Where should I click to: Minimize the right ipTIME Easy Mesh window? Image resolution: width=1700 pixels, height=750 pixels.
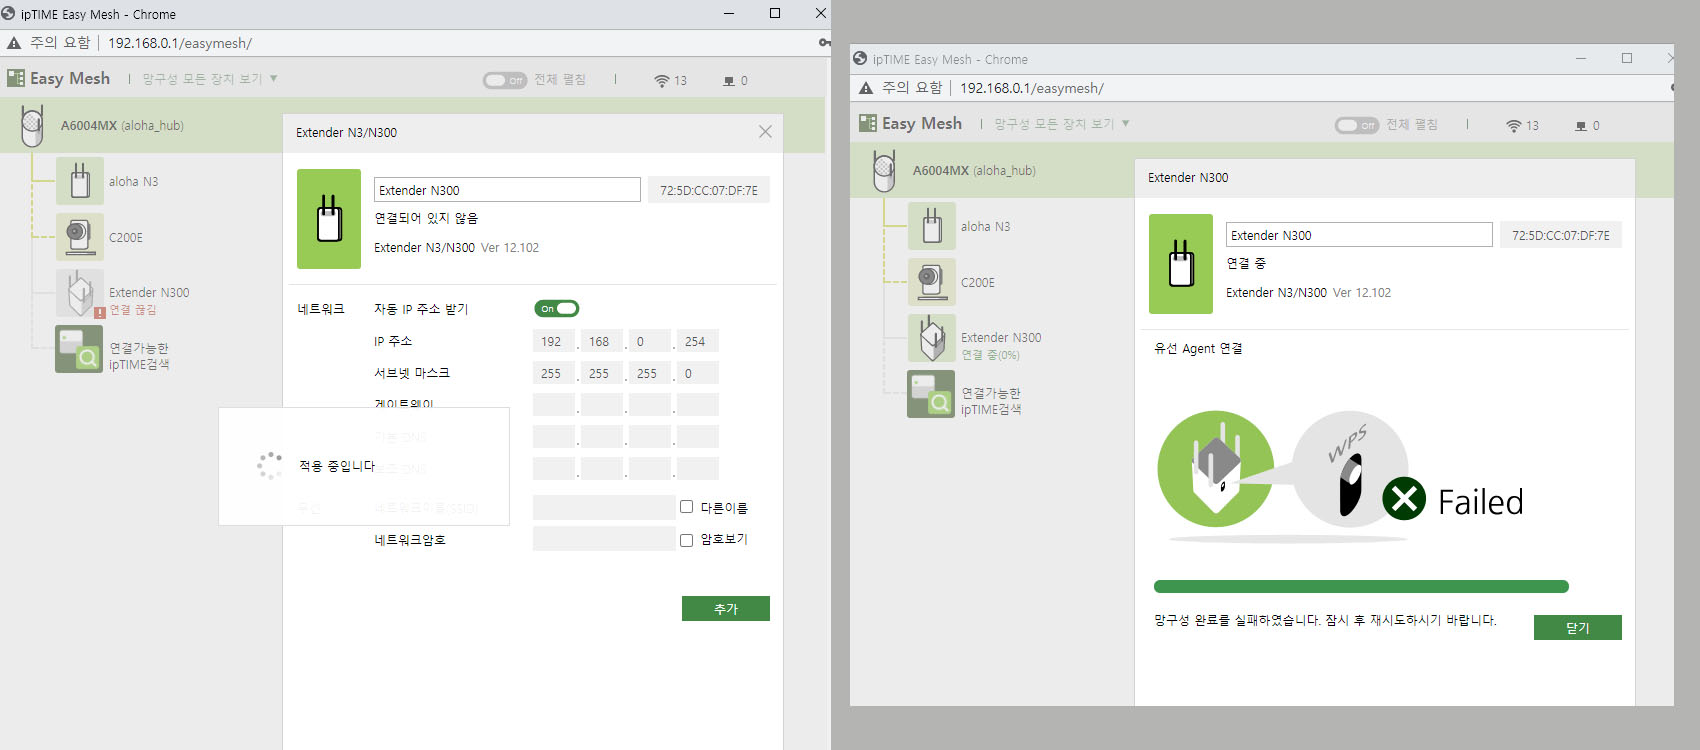(x=1581, y=58)
